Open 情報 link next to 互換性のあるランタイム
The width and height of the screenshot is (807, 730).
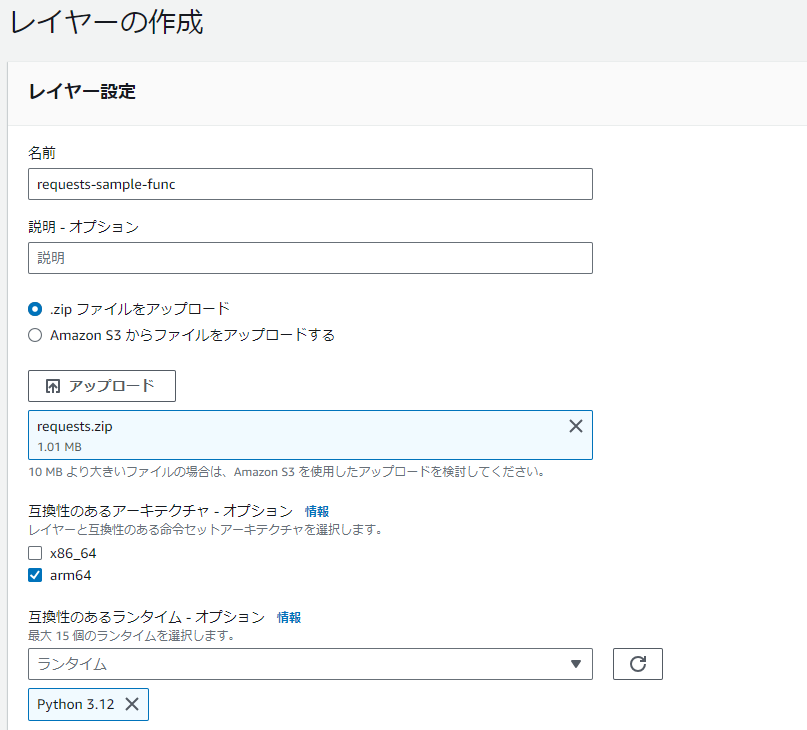point(289,617)
